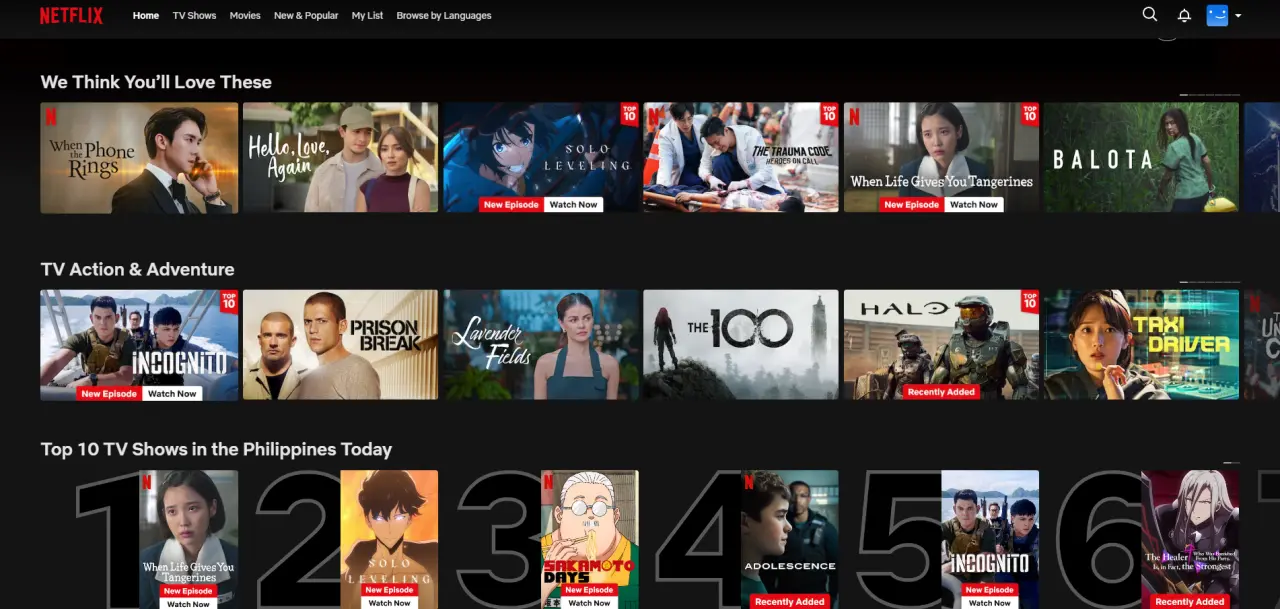Click the Netflix N logo on When the Phone Rings

click(51, 117)
